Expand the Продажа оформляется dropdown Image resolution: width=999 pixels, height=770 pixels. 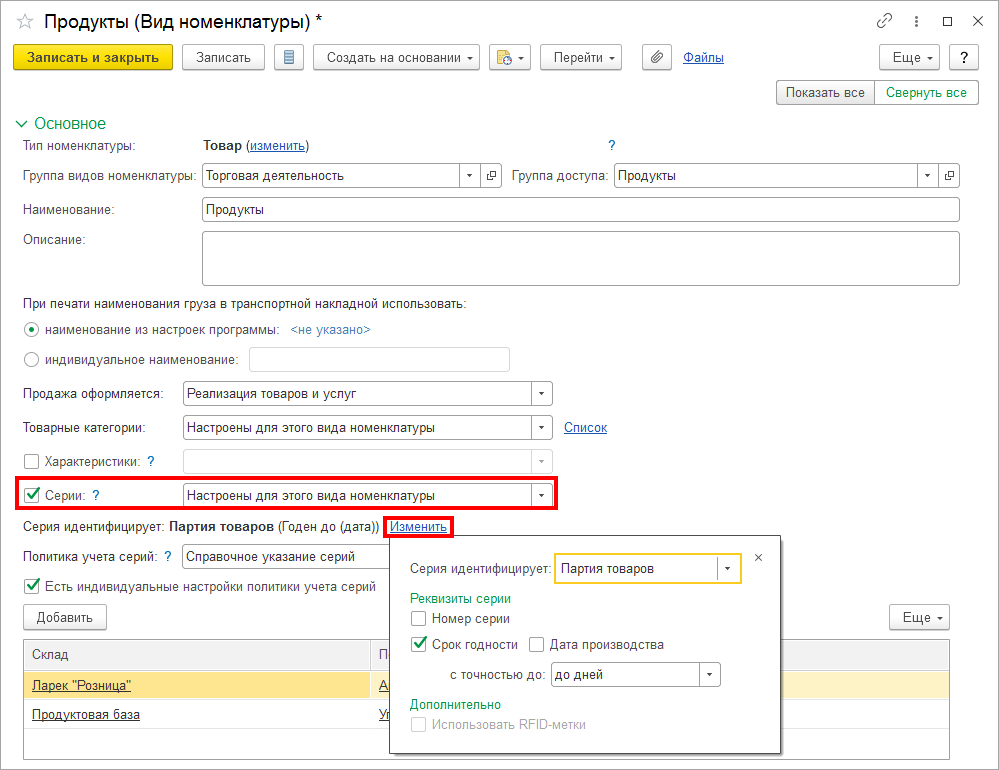click(x=542, y=394)
